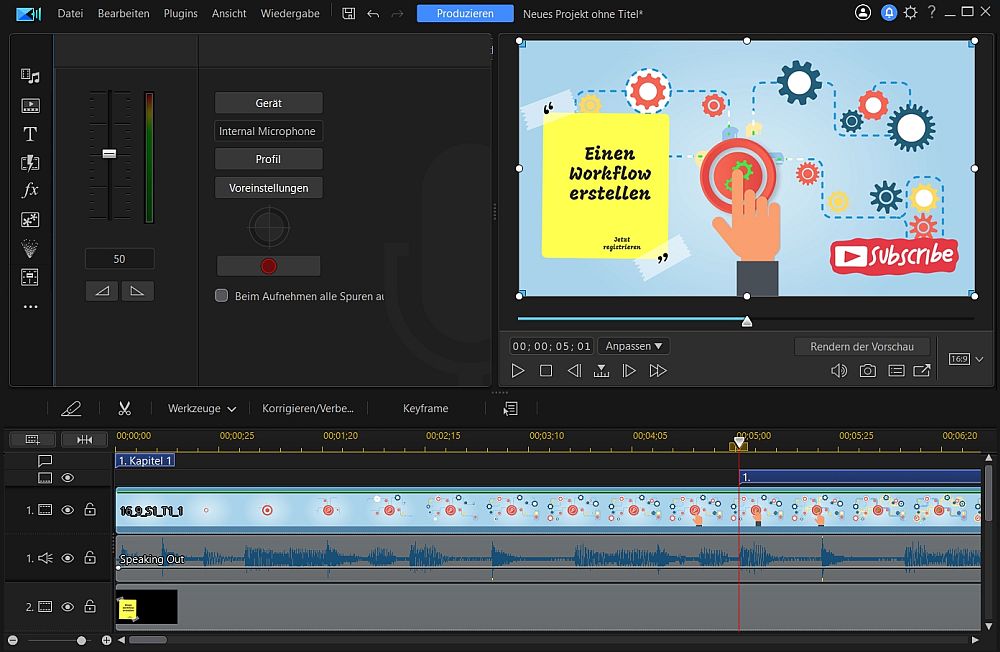Click the pen designer tool icon
The width and height of the screenshot is (1000, 652).
(x=71, y=408)
